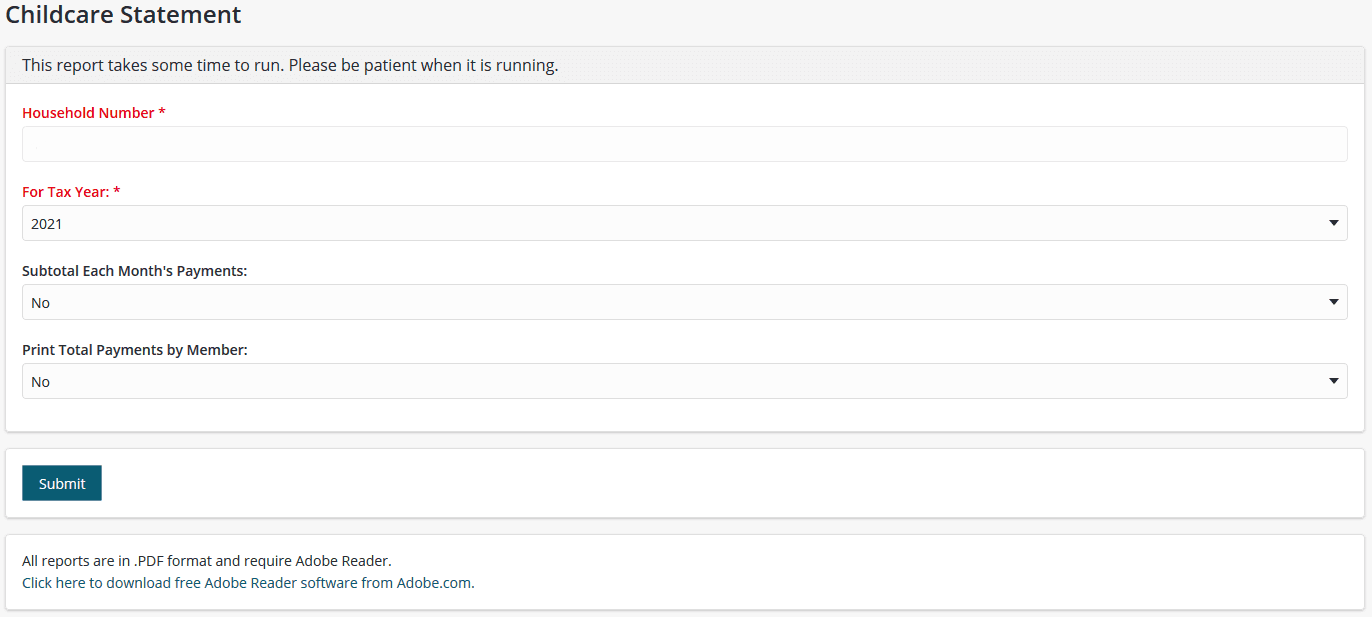Click the report-takes-time notice banner

click(x=290, y=66)
